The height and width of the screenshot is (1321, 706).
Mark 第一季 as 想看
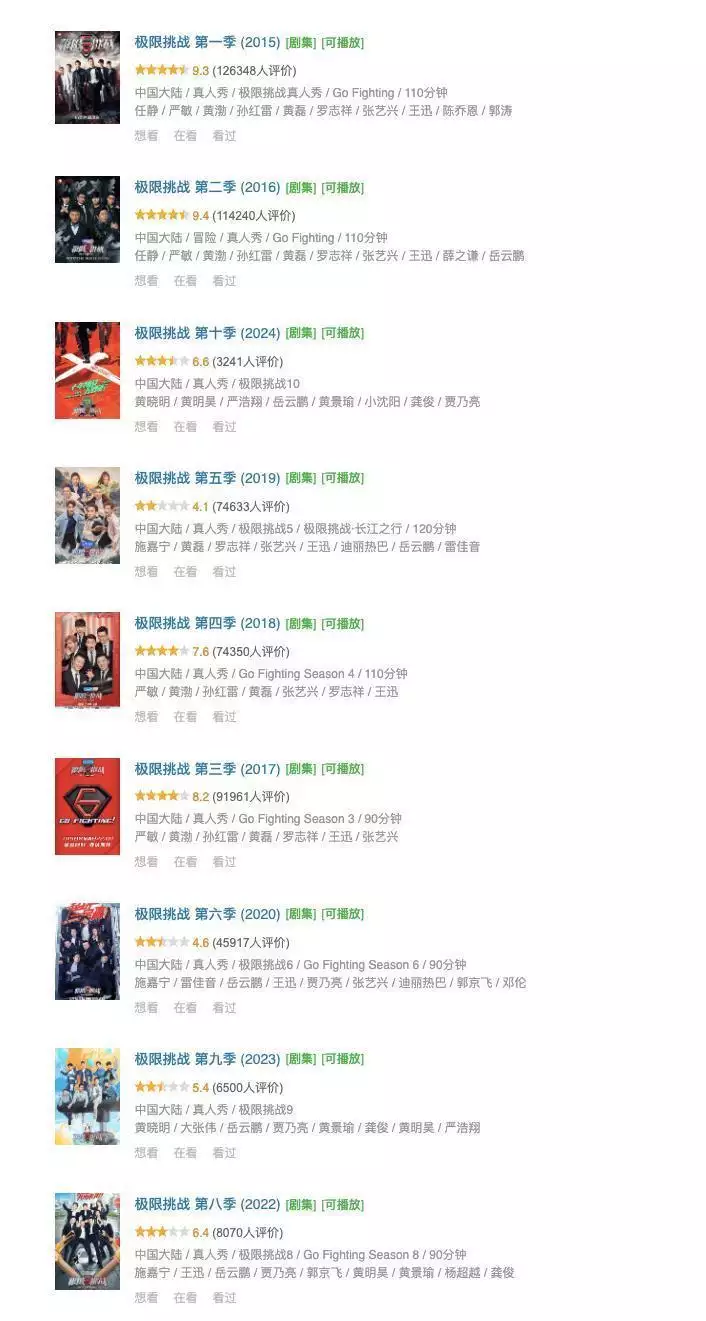146,136
